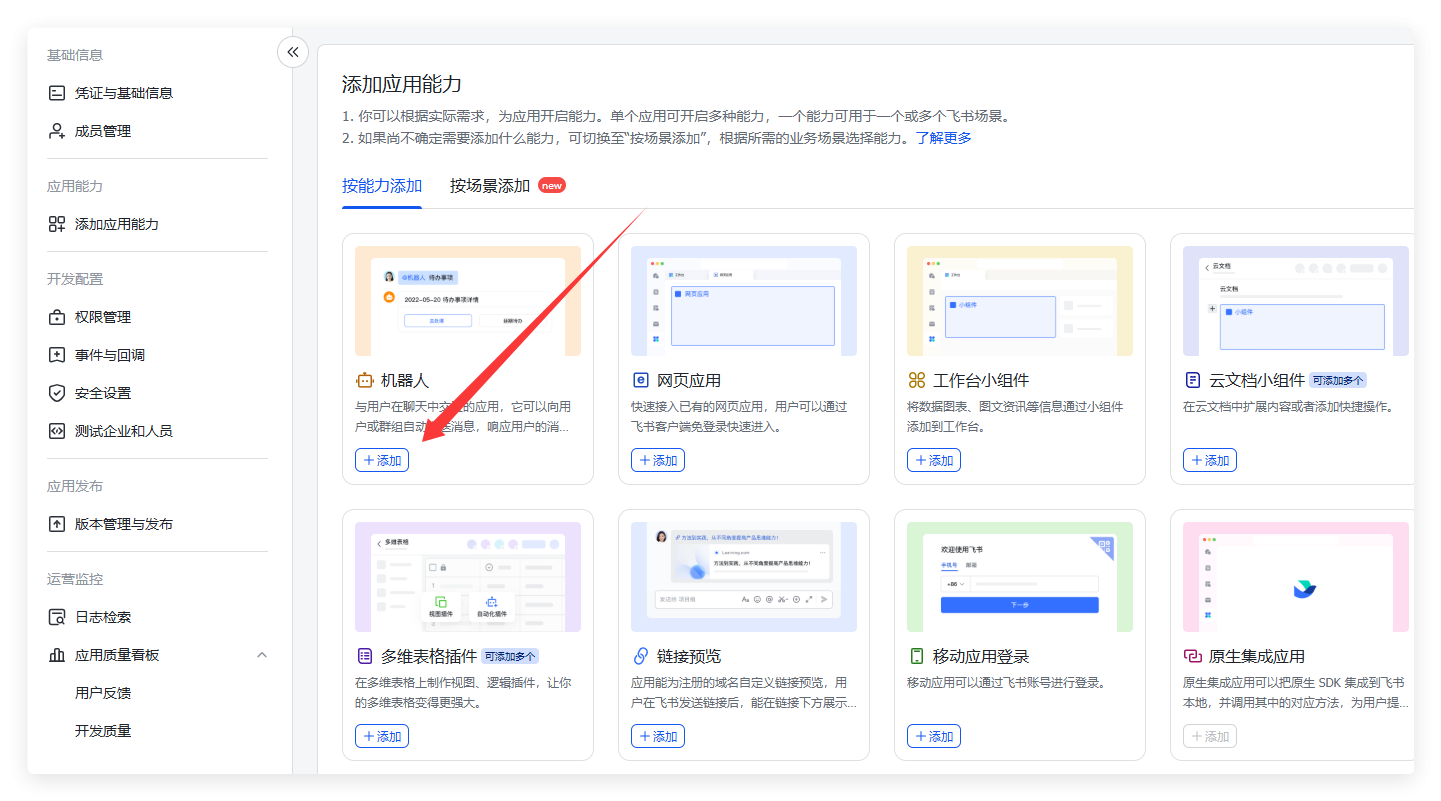Open the 了解更多 link

[x=943, y=138]
